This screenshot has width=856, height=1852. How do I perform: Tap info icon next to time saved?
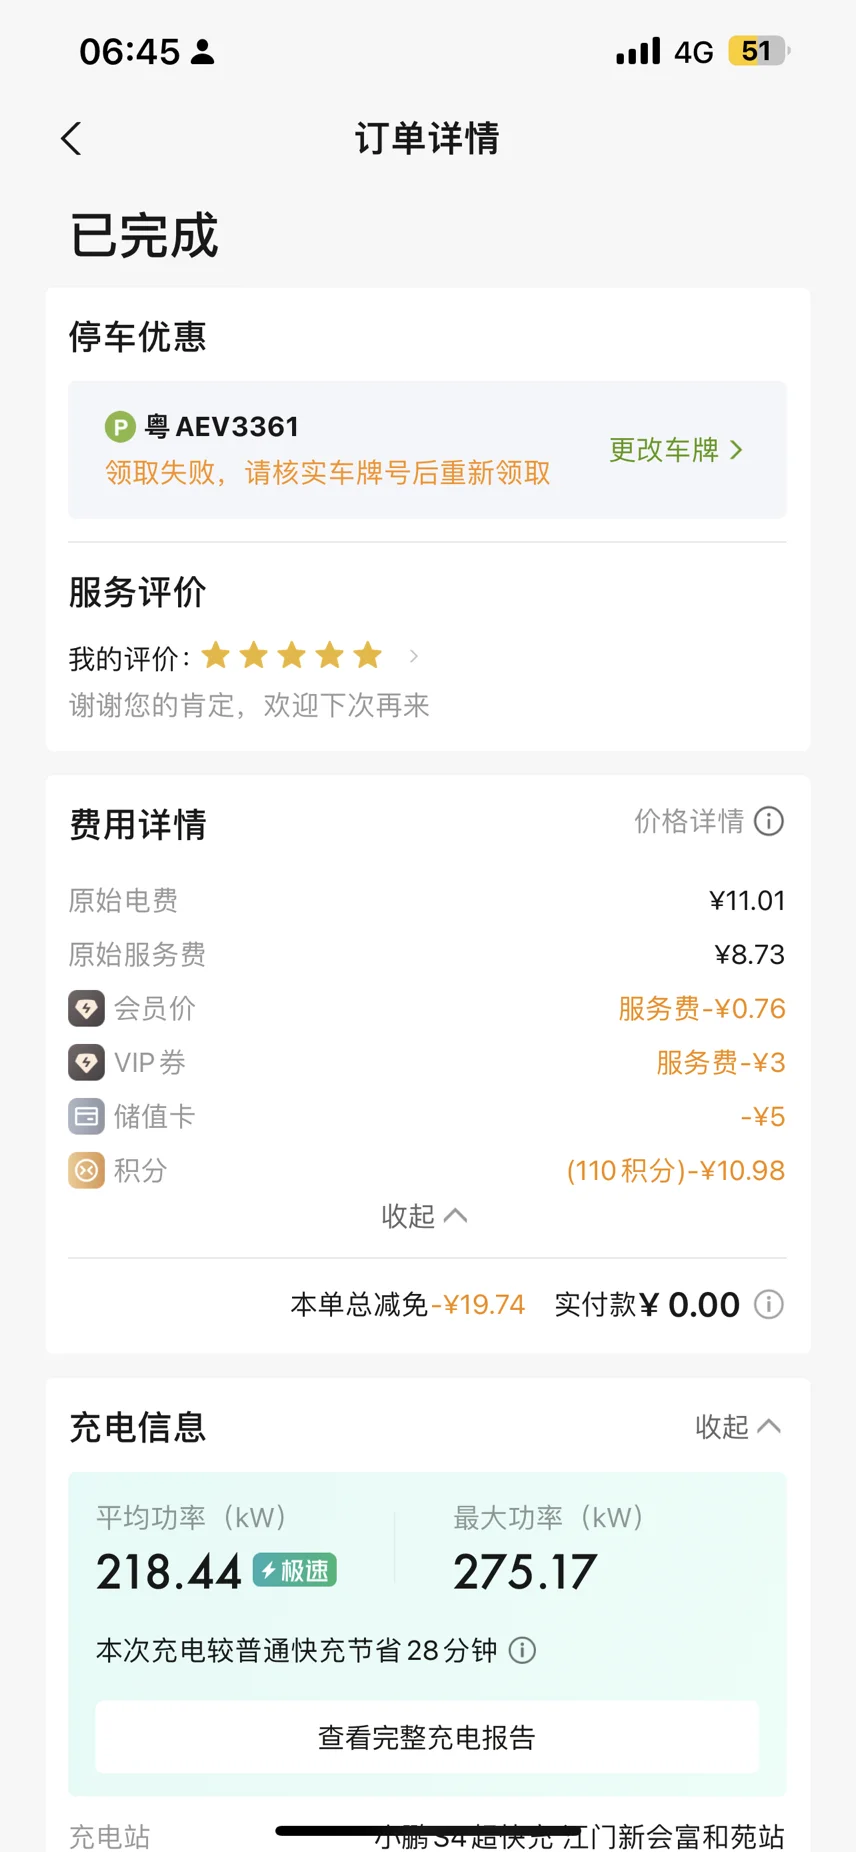point(522,1650)
